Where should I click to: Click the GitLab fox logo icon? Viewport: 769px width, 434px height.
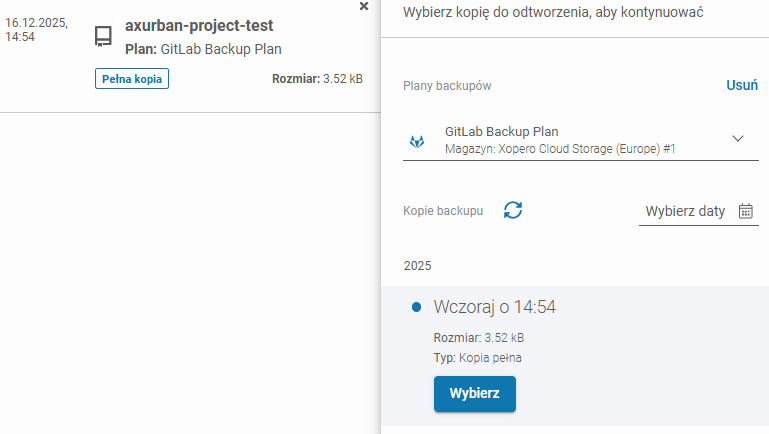pos(417,141)
